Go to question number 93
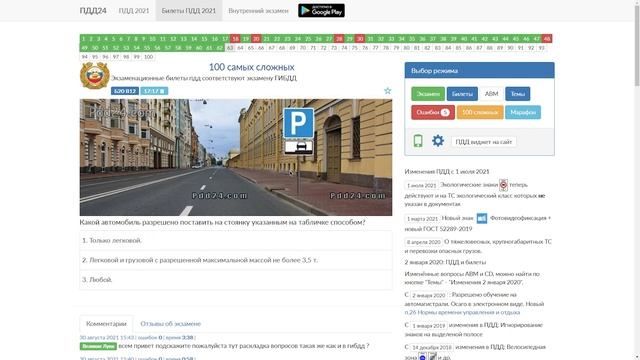 [542, 48]
